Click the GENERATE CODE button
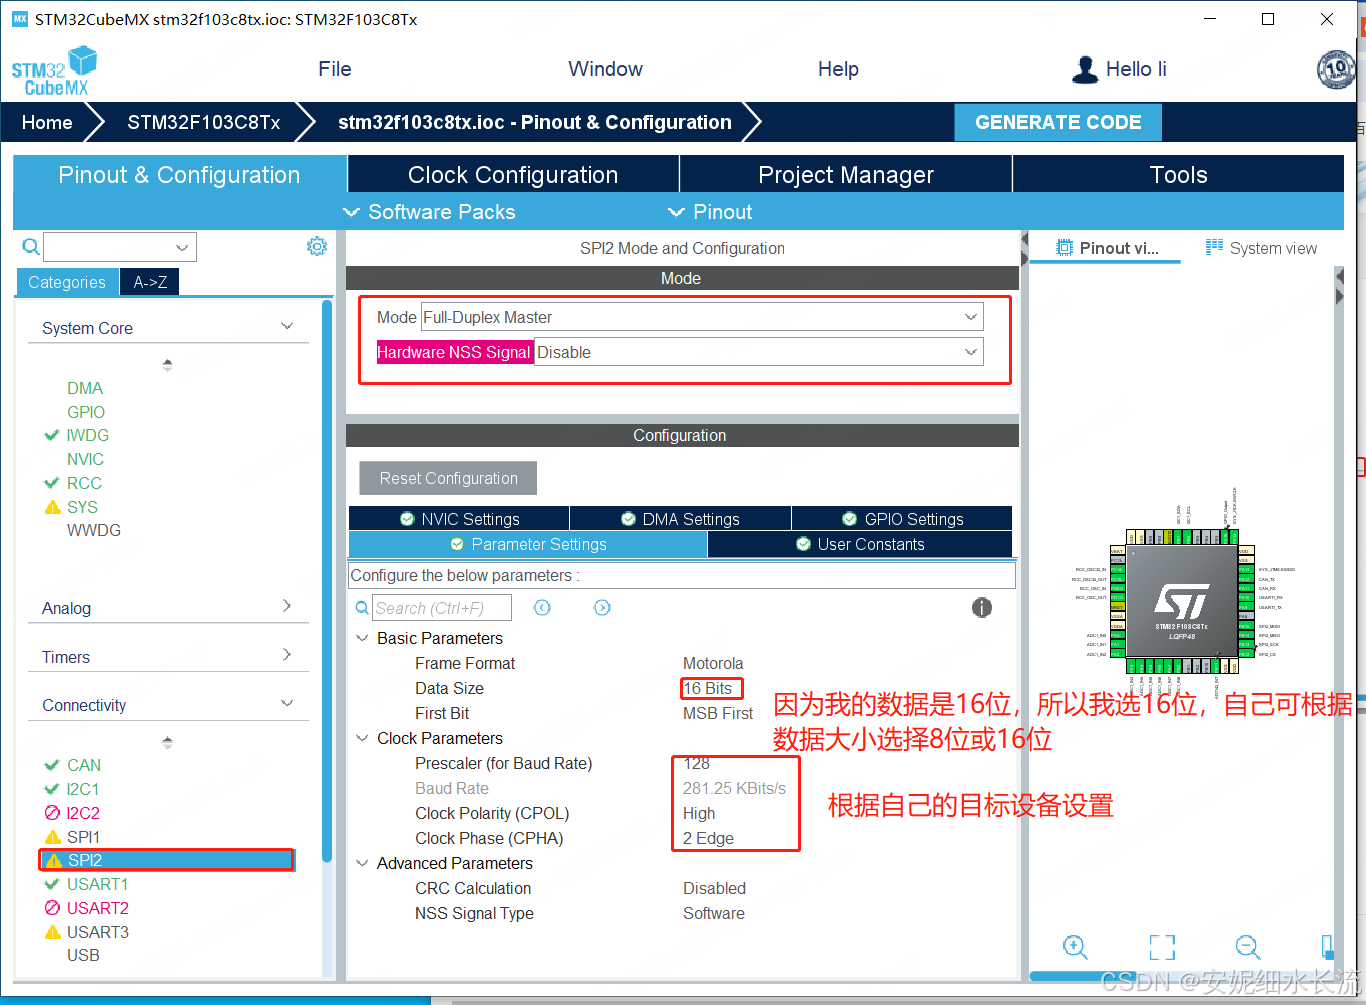This screenshot has height=1005, width=1366. tap(1058, 122)
